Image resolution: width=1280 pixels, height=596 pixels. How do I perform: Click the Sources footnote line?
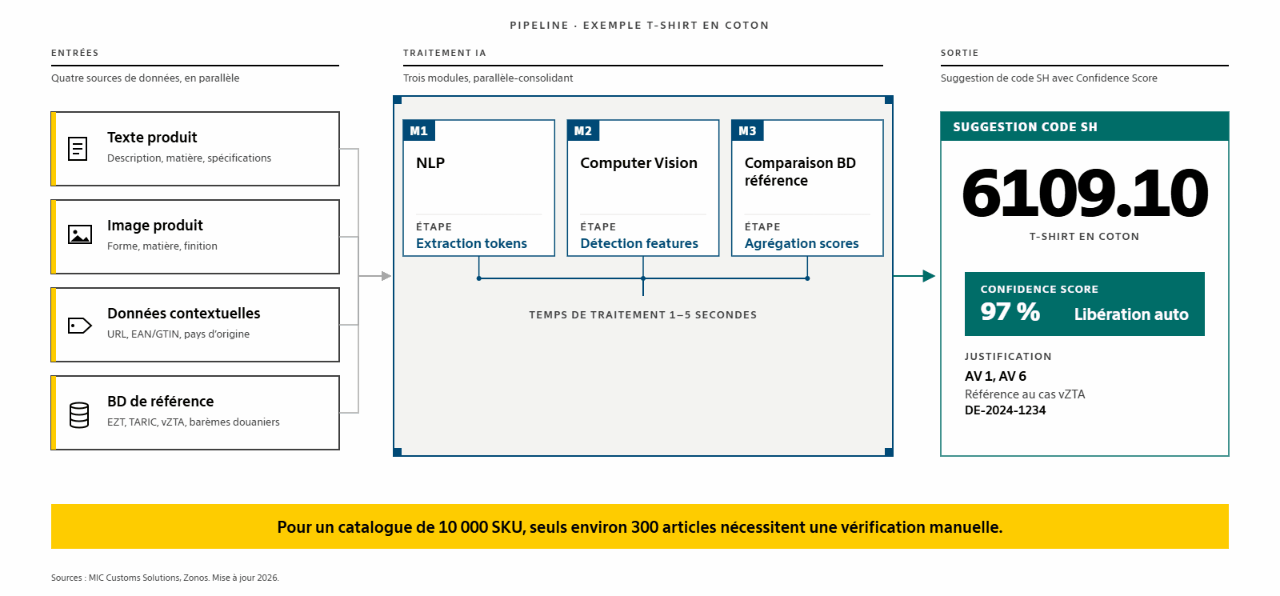[165, 578]
